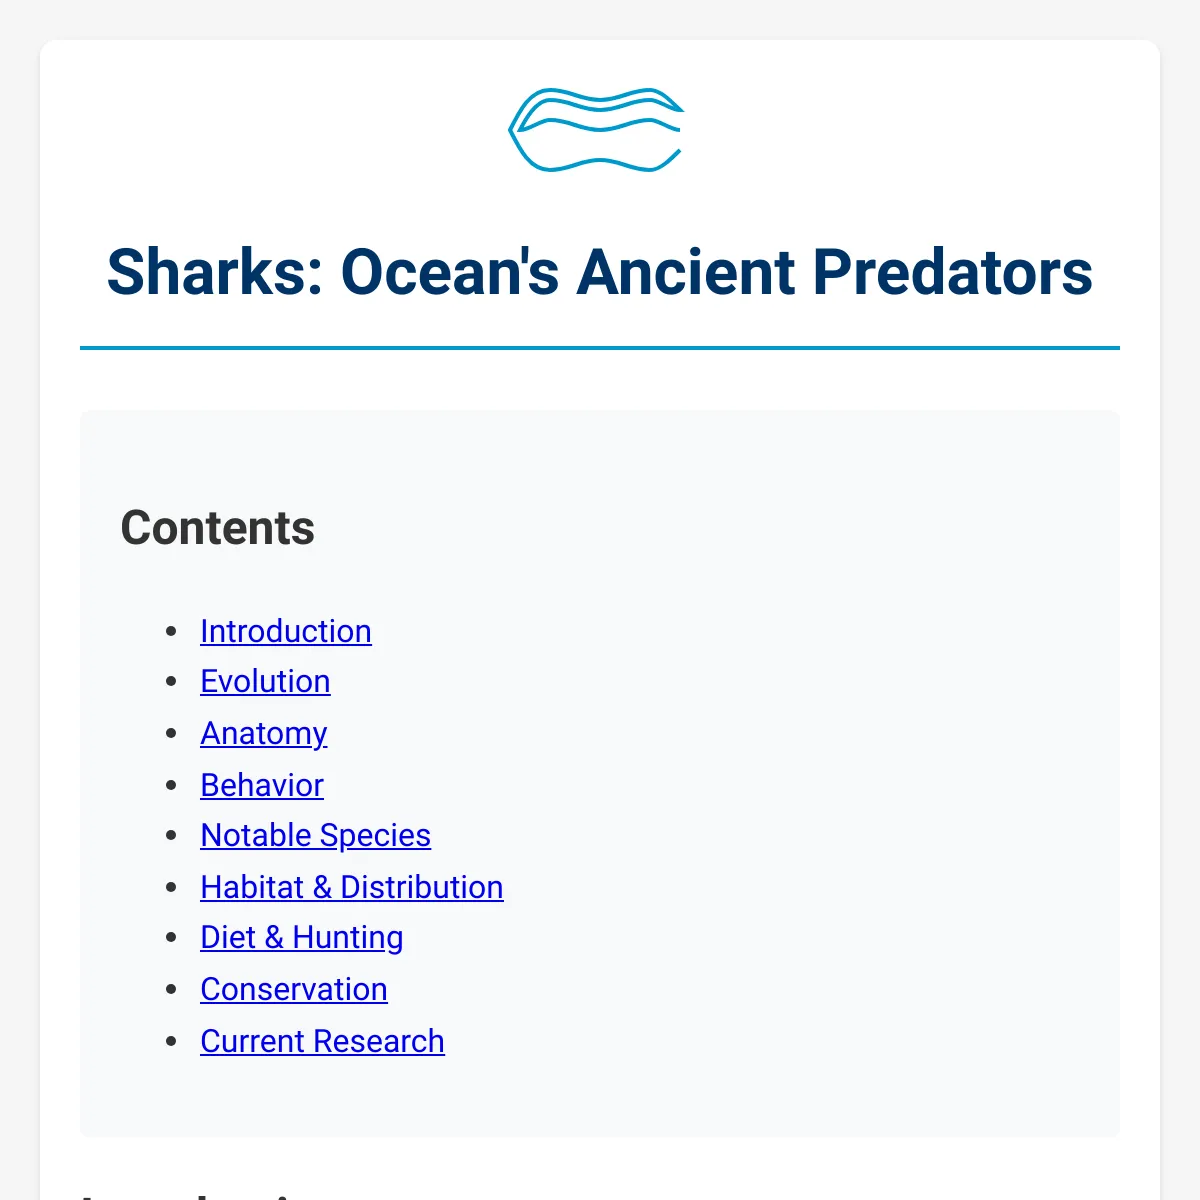1200x1200 pixels.
Task: Click the blue shark wave logo
Action: [x=597, y=130]
